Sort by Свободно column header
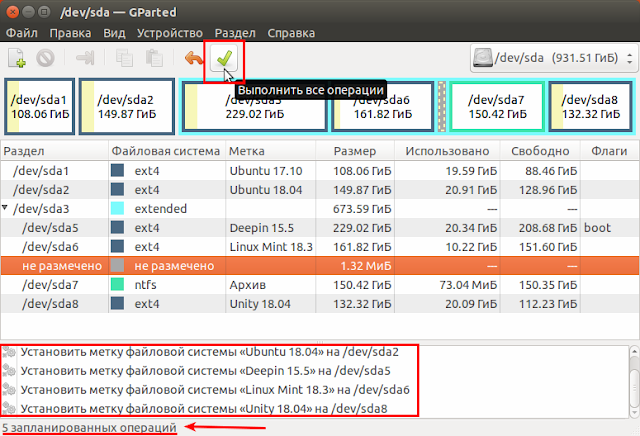Viewport: 640px width, 436px height. click(x=540, y=151)
